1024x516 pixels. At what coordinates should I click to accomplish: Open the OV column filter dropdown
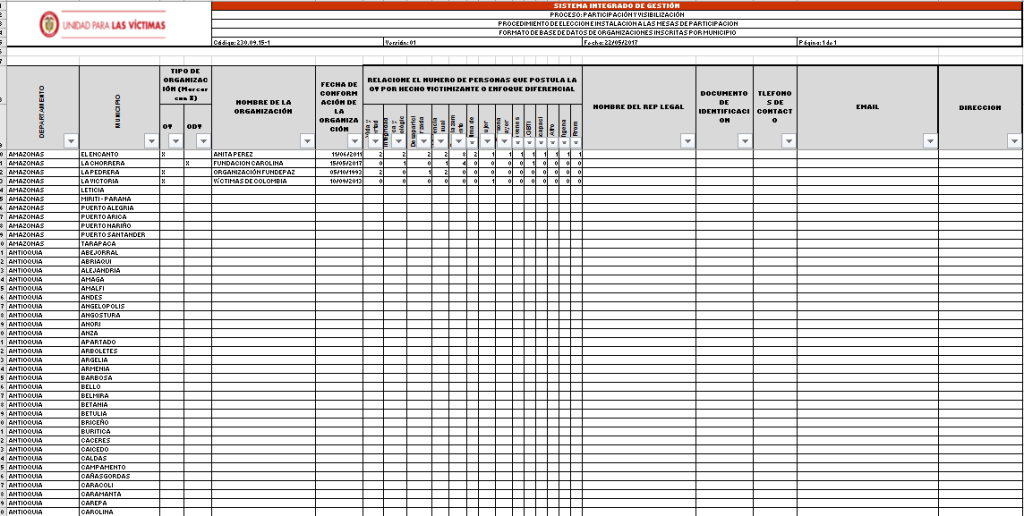176,141
